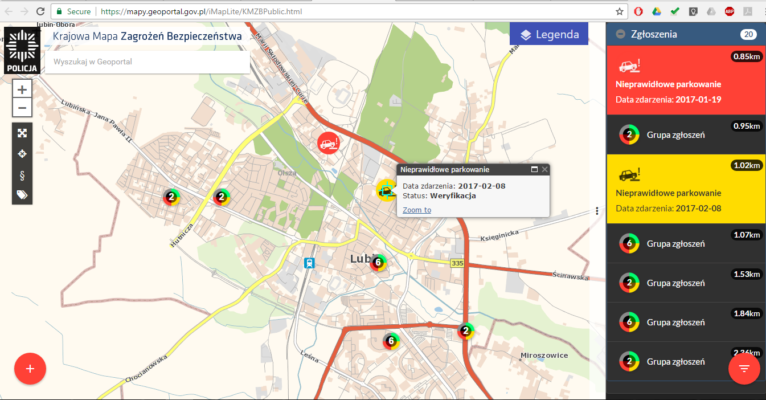Open the paragraph sign regulations tool
Screen dimensions: 766x400
click(x=22, y=175)
